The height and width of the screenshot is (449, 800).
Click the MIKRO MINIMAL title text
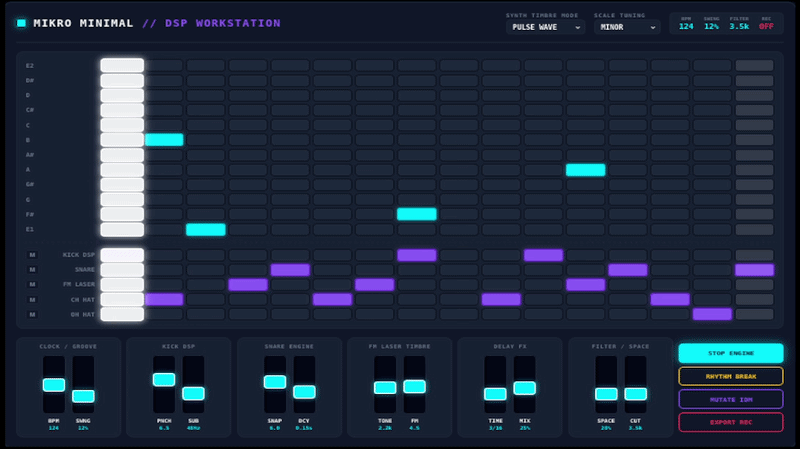click(x=83, y=23)
